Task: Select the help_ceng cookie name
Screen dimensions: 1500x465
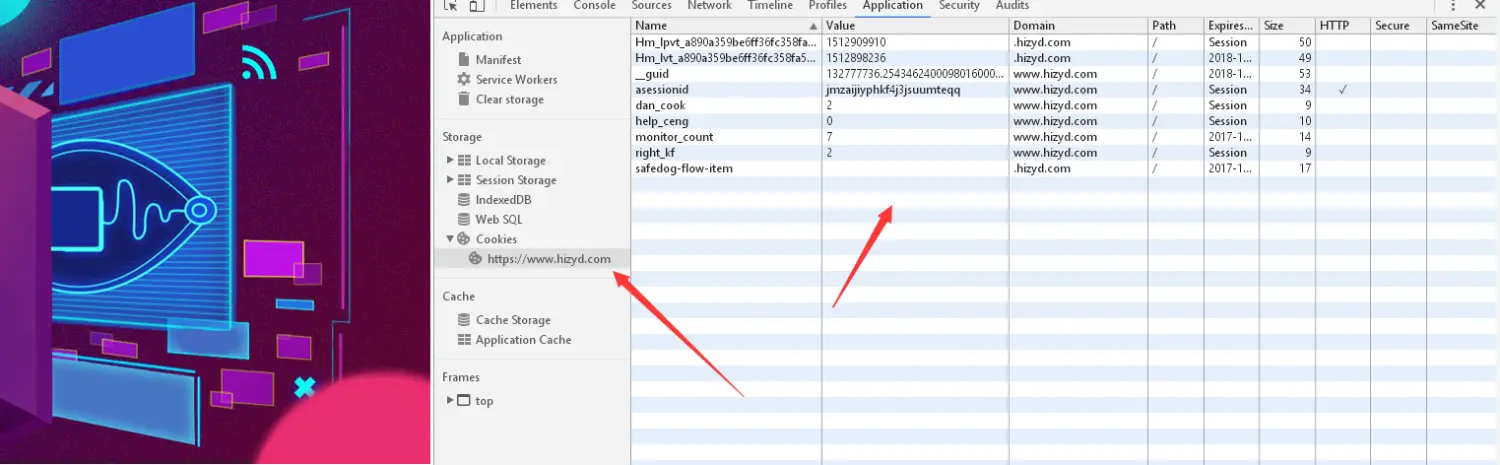Action: coord(662,121)
